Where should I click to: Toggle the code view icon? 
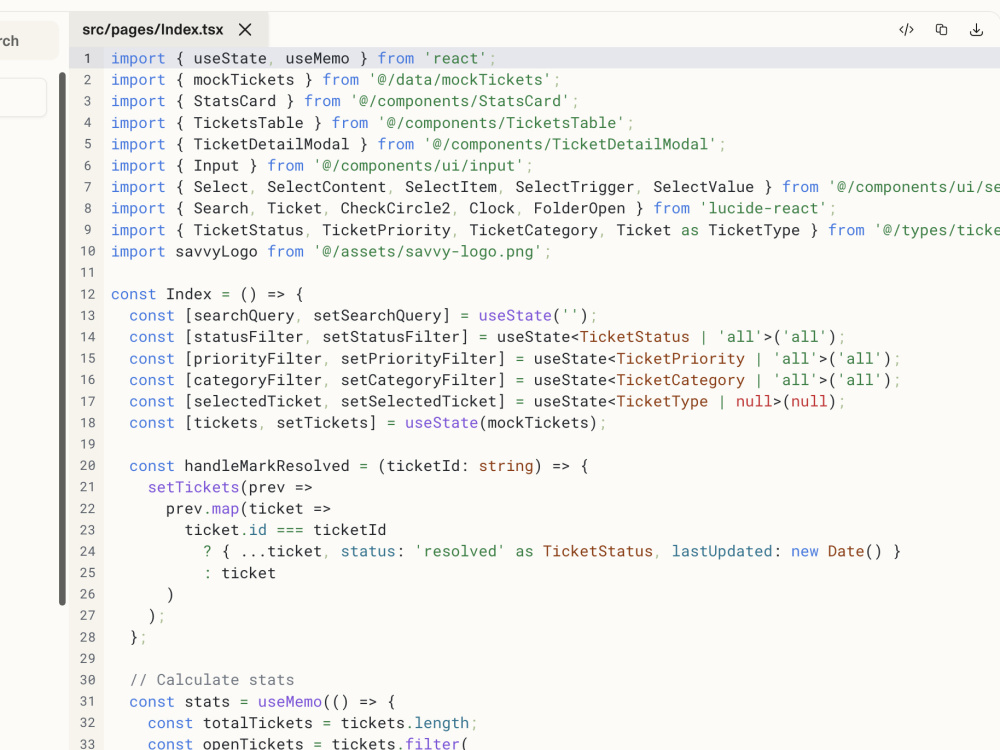[x=906, y=30]
